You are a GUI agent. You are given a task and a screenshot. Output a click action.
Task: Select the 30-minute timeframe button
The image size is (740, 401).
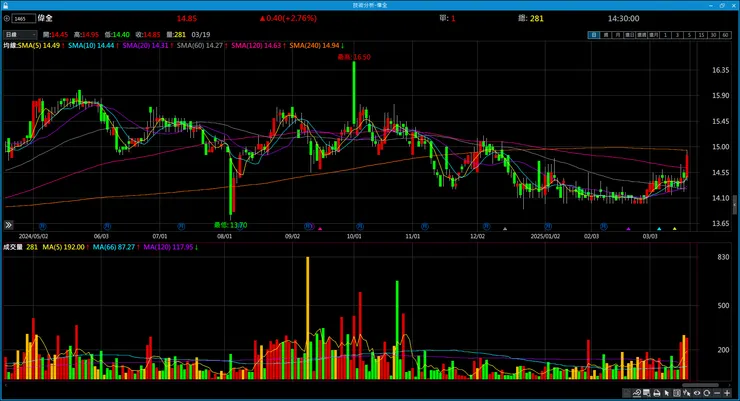(713, 35)
